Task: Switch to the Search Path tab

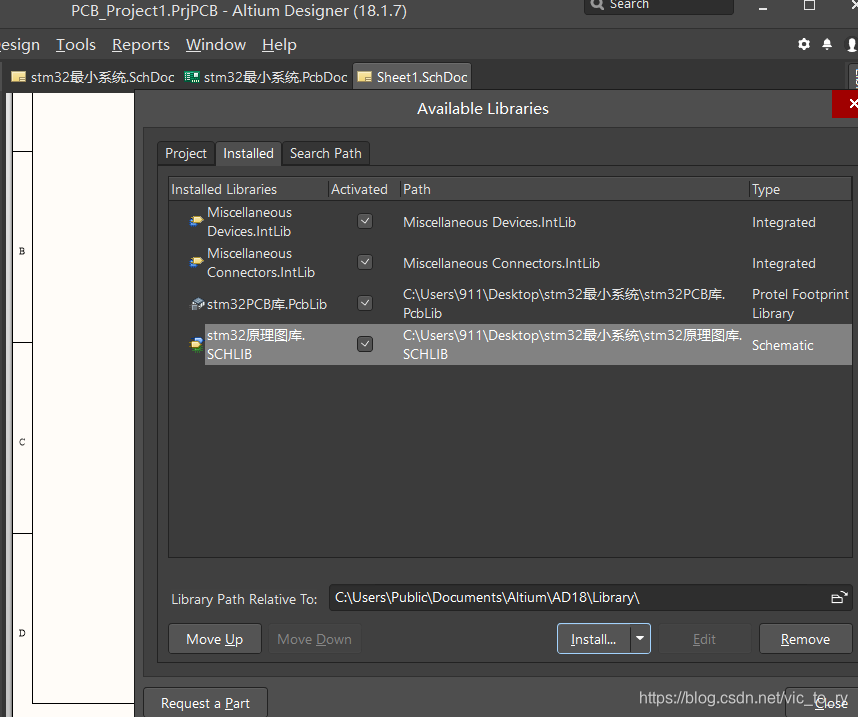Action: pos(326,153)
